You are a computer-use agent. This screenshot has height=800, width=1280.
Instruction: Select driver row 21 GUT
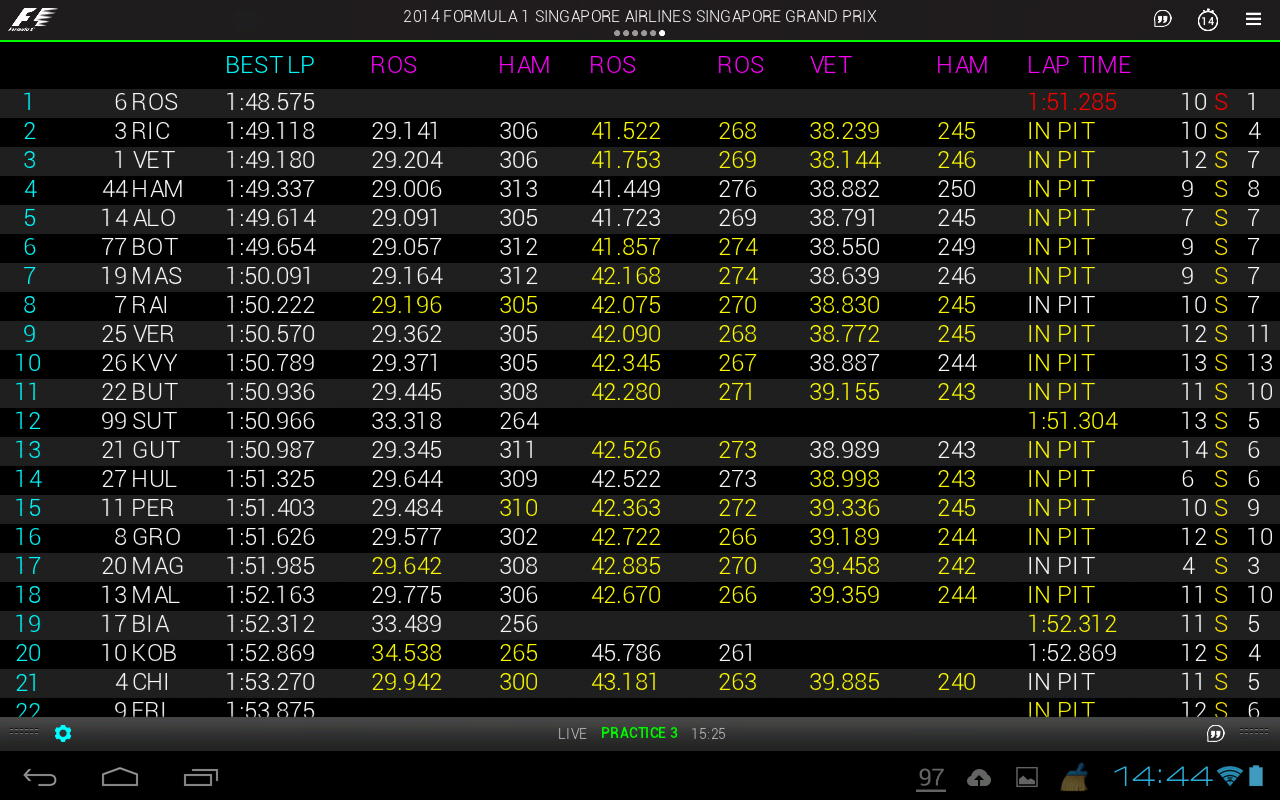(x=640, y=450)
